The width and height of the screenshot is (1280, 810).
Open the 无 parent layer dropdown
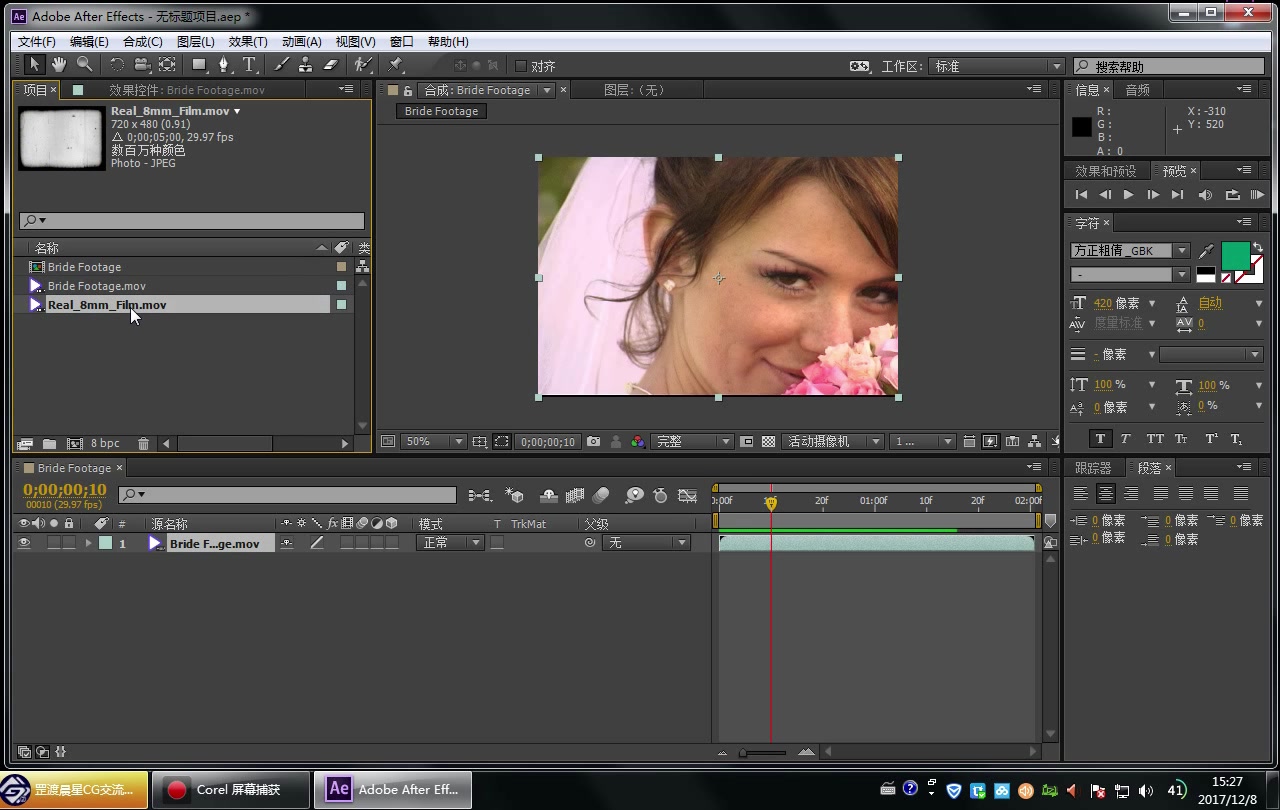[x=647, y=543]
